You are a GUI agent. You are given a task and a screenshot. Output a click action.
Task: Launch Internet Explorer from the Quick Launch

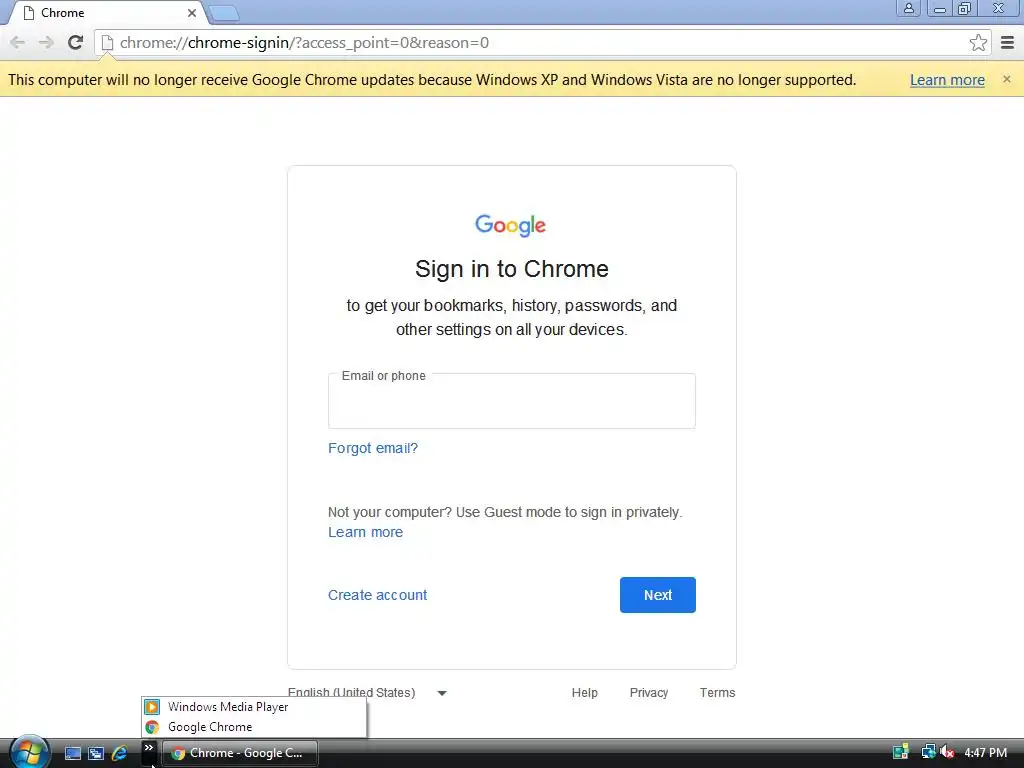coord(120,753)
